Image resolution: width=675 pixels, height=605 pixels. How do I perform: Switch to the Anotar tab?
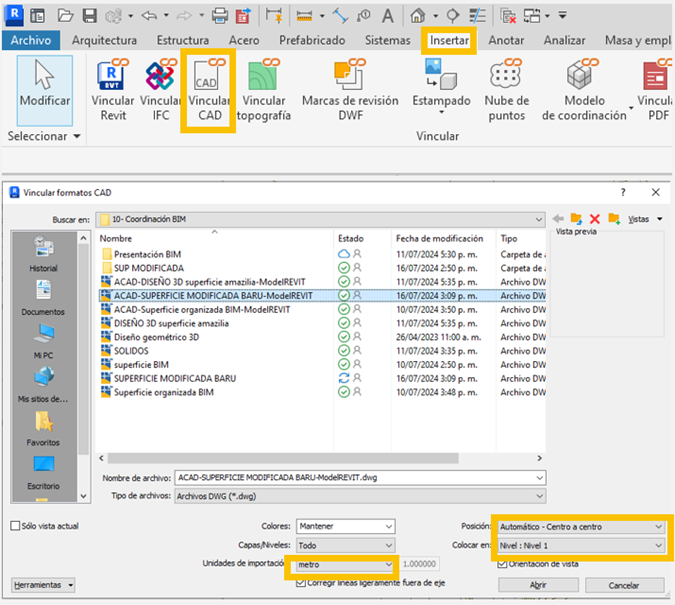pyautogui.click(x=506, y=40)
